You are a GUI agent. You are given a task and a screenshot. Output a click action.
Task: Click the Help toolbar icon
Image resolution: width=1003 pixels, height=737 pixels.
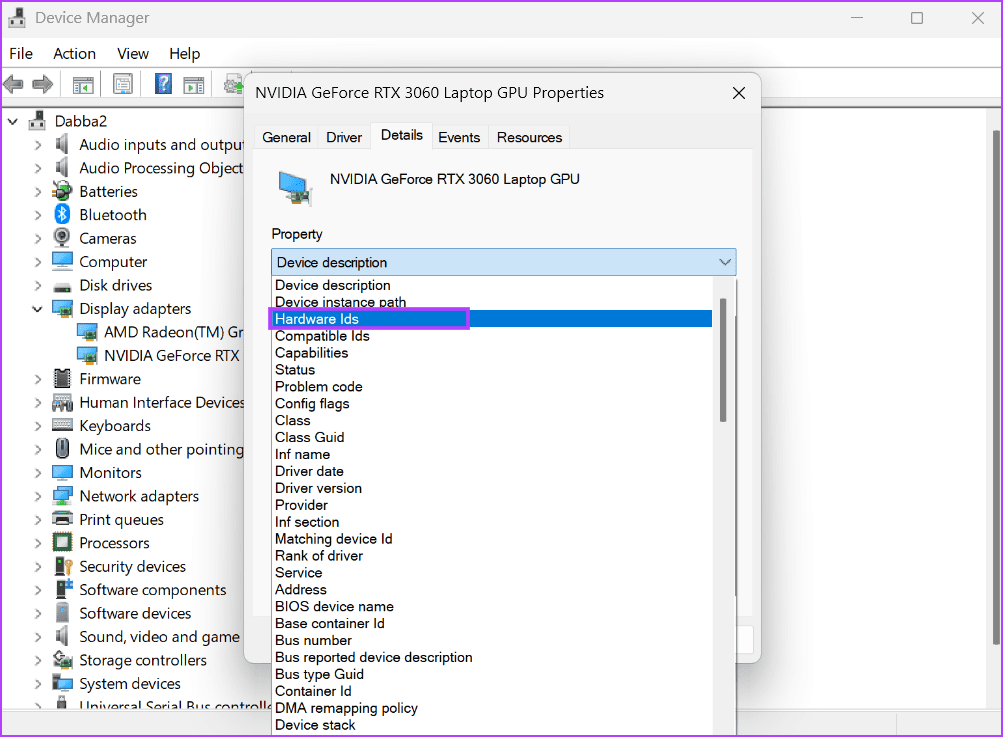[x=161, y=83]
